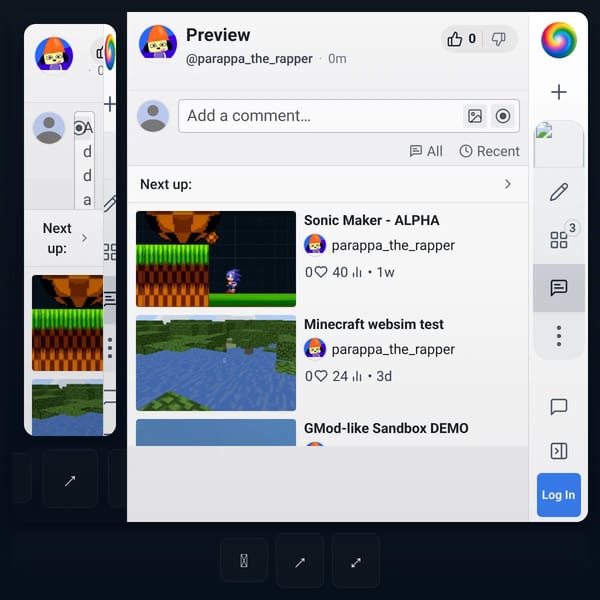Viewport: 600px width, 600px height.
Task: Select the All comments filter
Action: click(x=426, y=151)
